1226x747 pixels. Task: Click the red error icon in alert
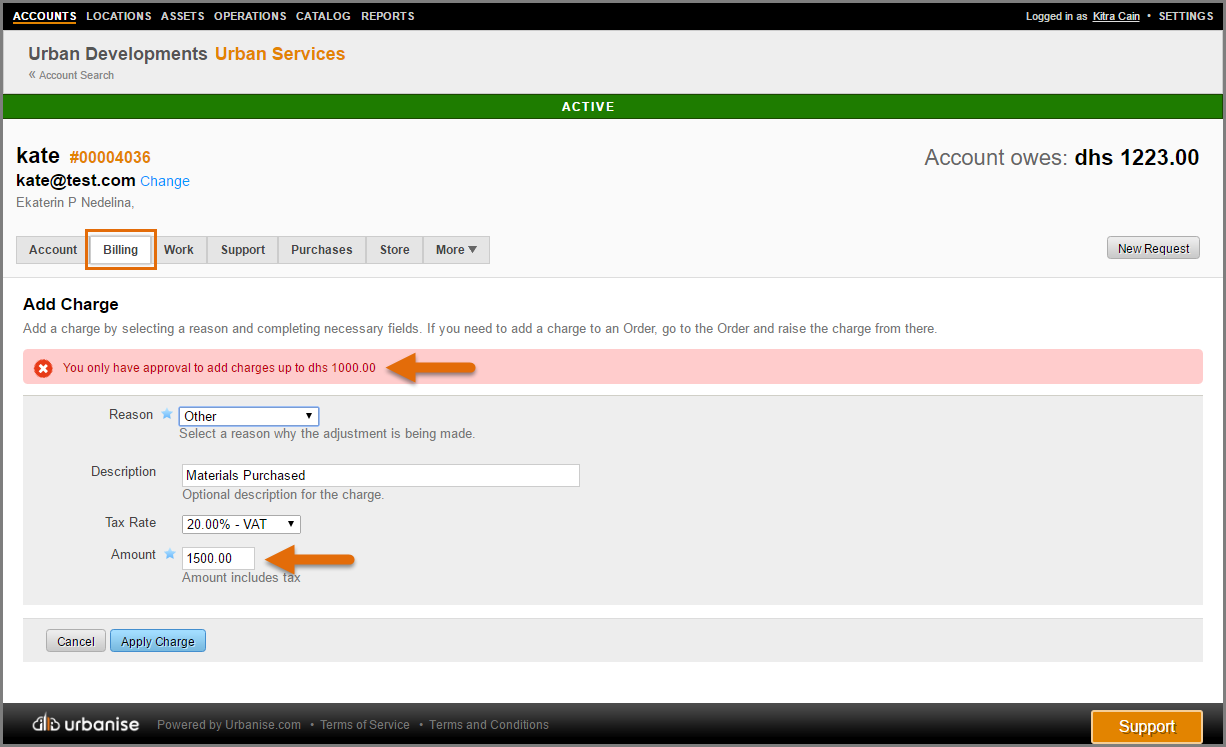43,368
